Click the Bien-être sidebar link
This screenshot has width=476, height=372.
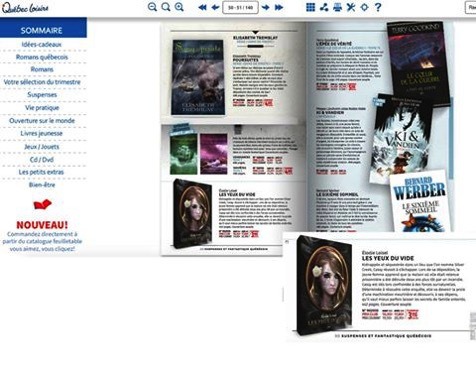coord(42,185)
